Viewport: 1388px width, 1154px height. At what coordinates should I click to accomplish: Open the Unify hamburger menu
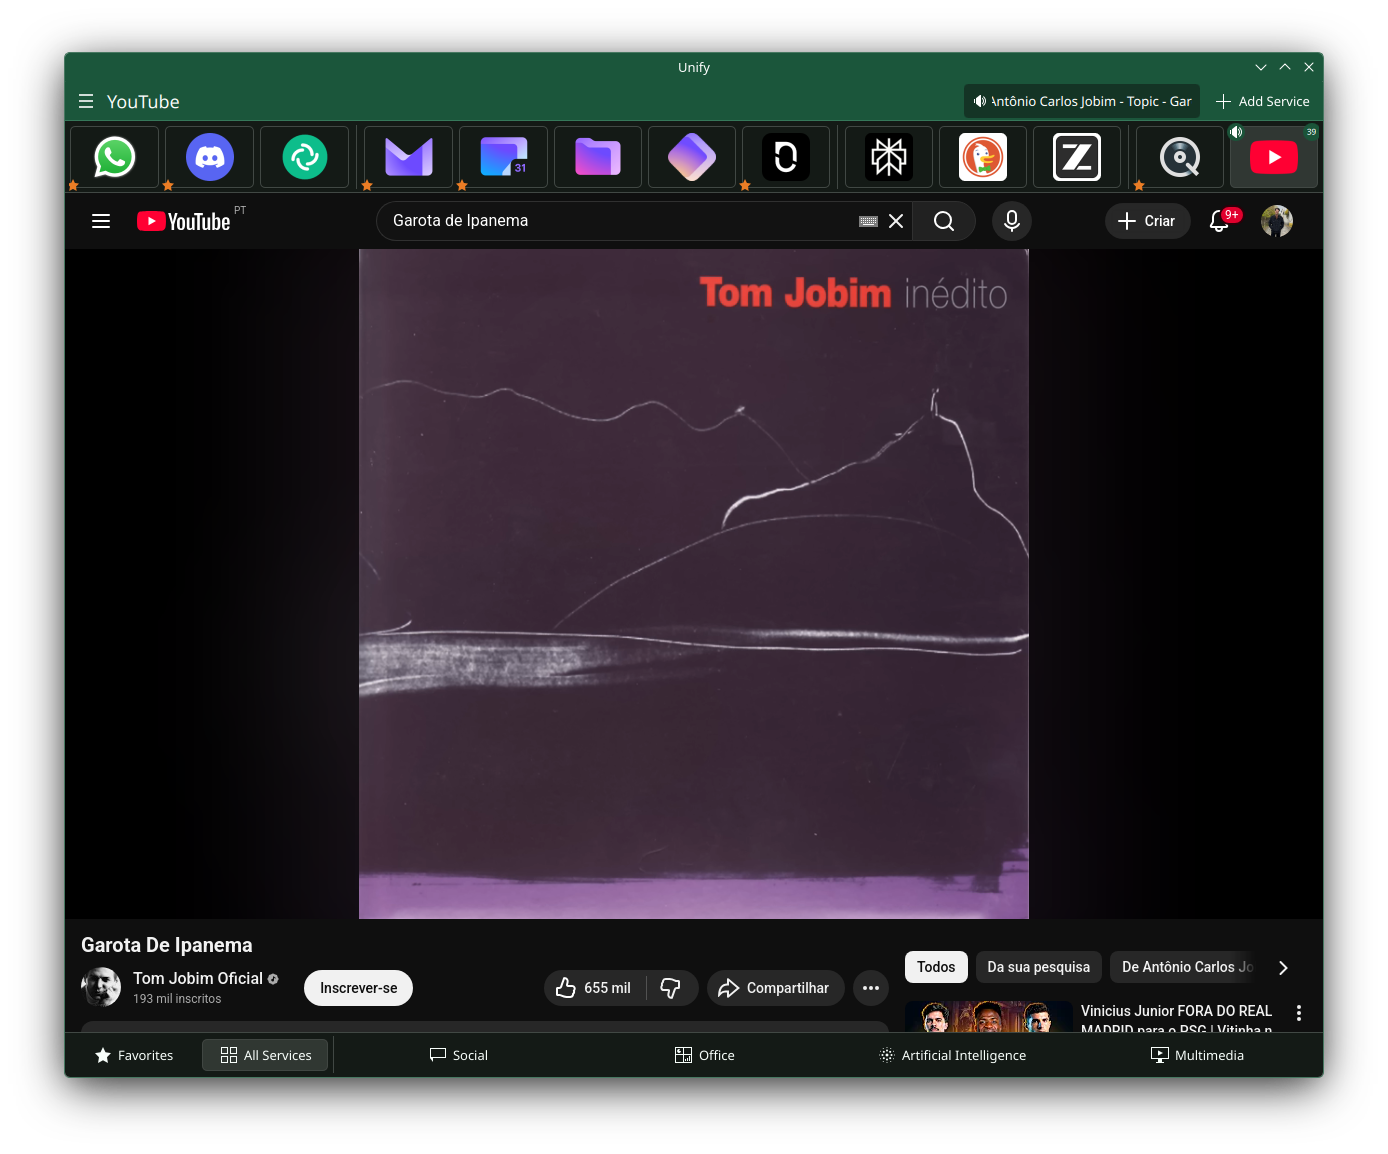[x=86, y=101]
